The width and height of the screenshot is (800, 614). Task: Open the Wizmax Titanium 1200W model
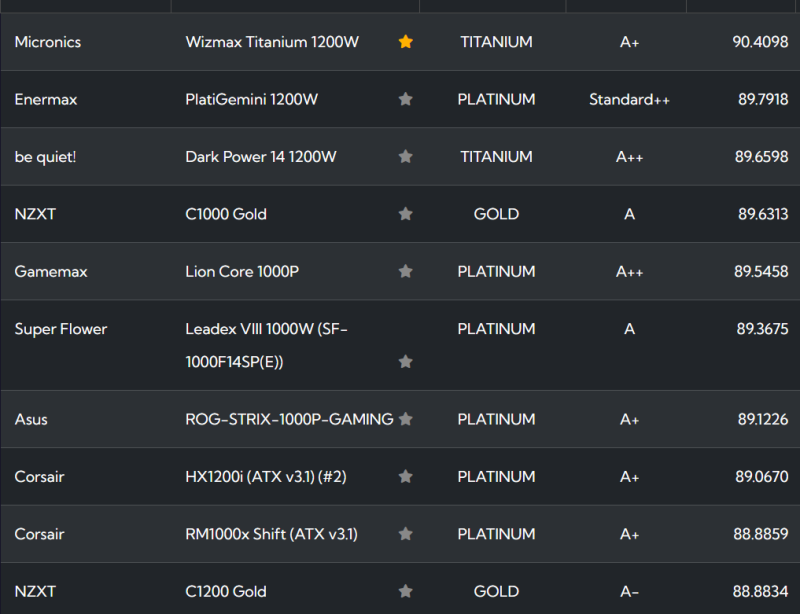[x=272, y=42]
